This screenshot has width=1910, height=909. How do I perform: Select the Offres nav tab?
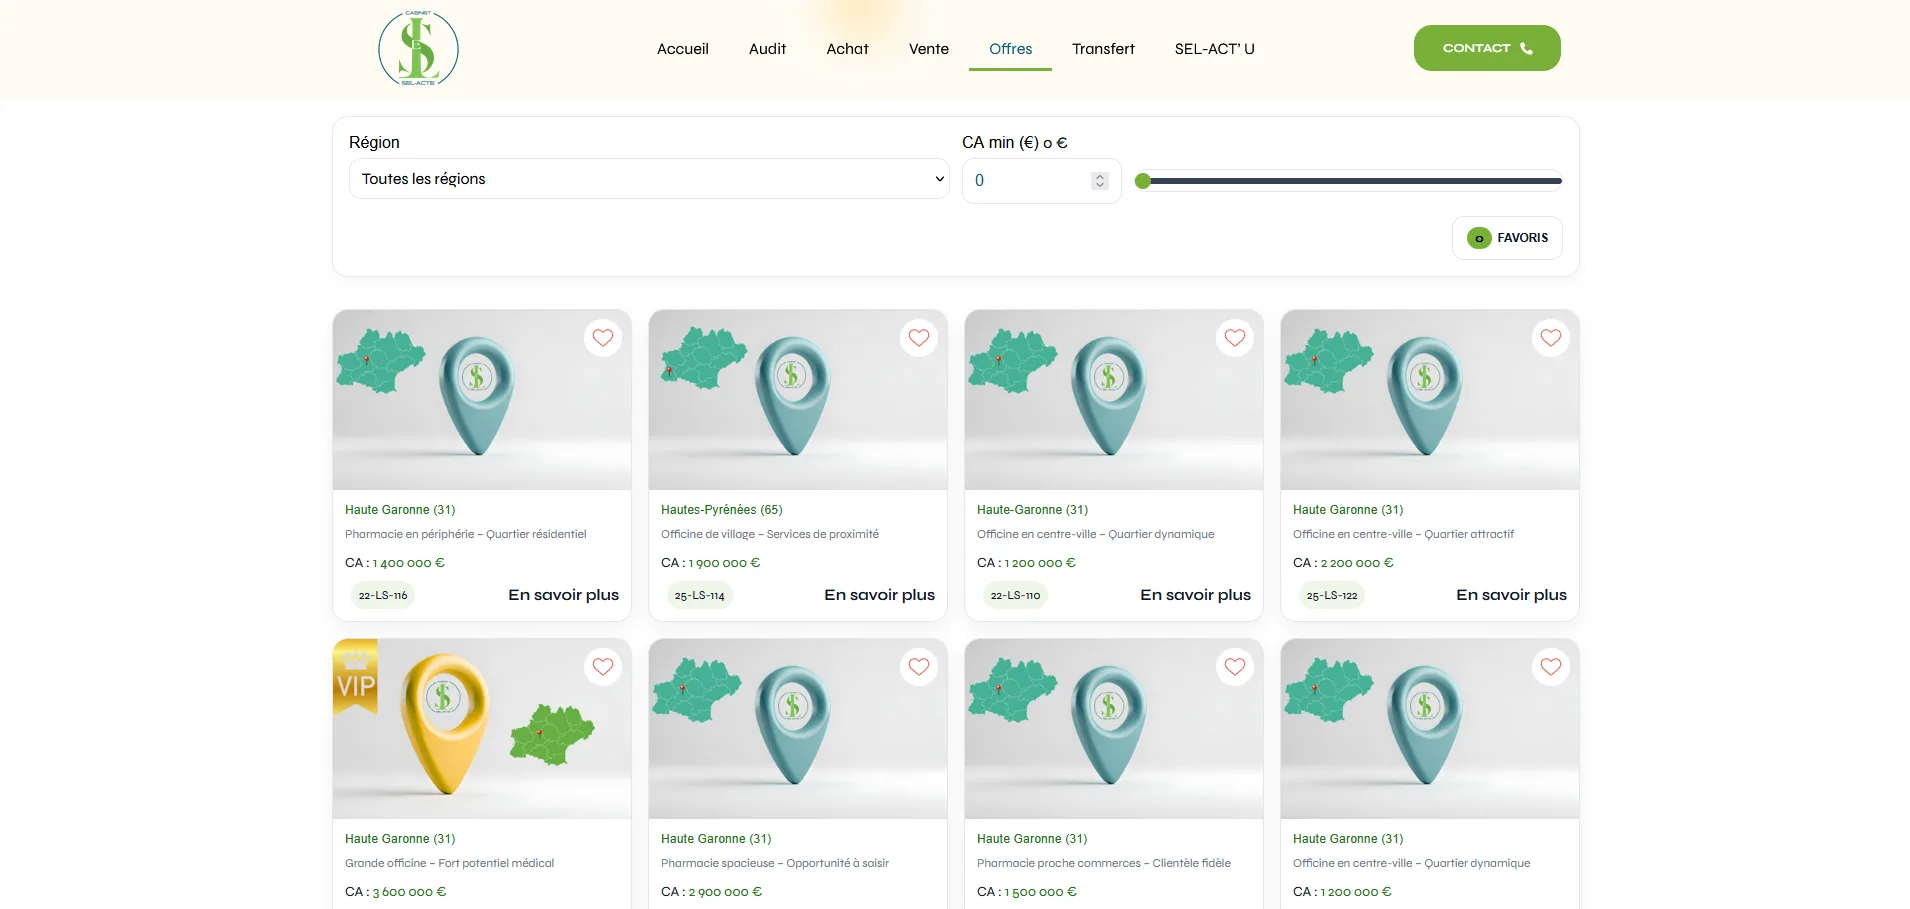(1010, 49)
